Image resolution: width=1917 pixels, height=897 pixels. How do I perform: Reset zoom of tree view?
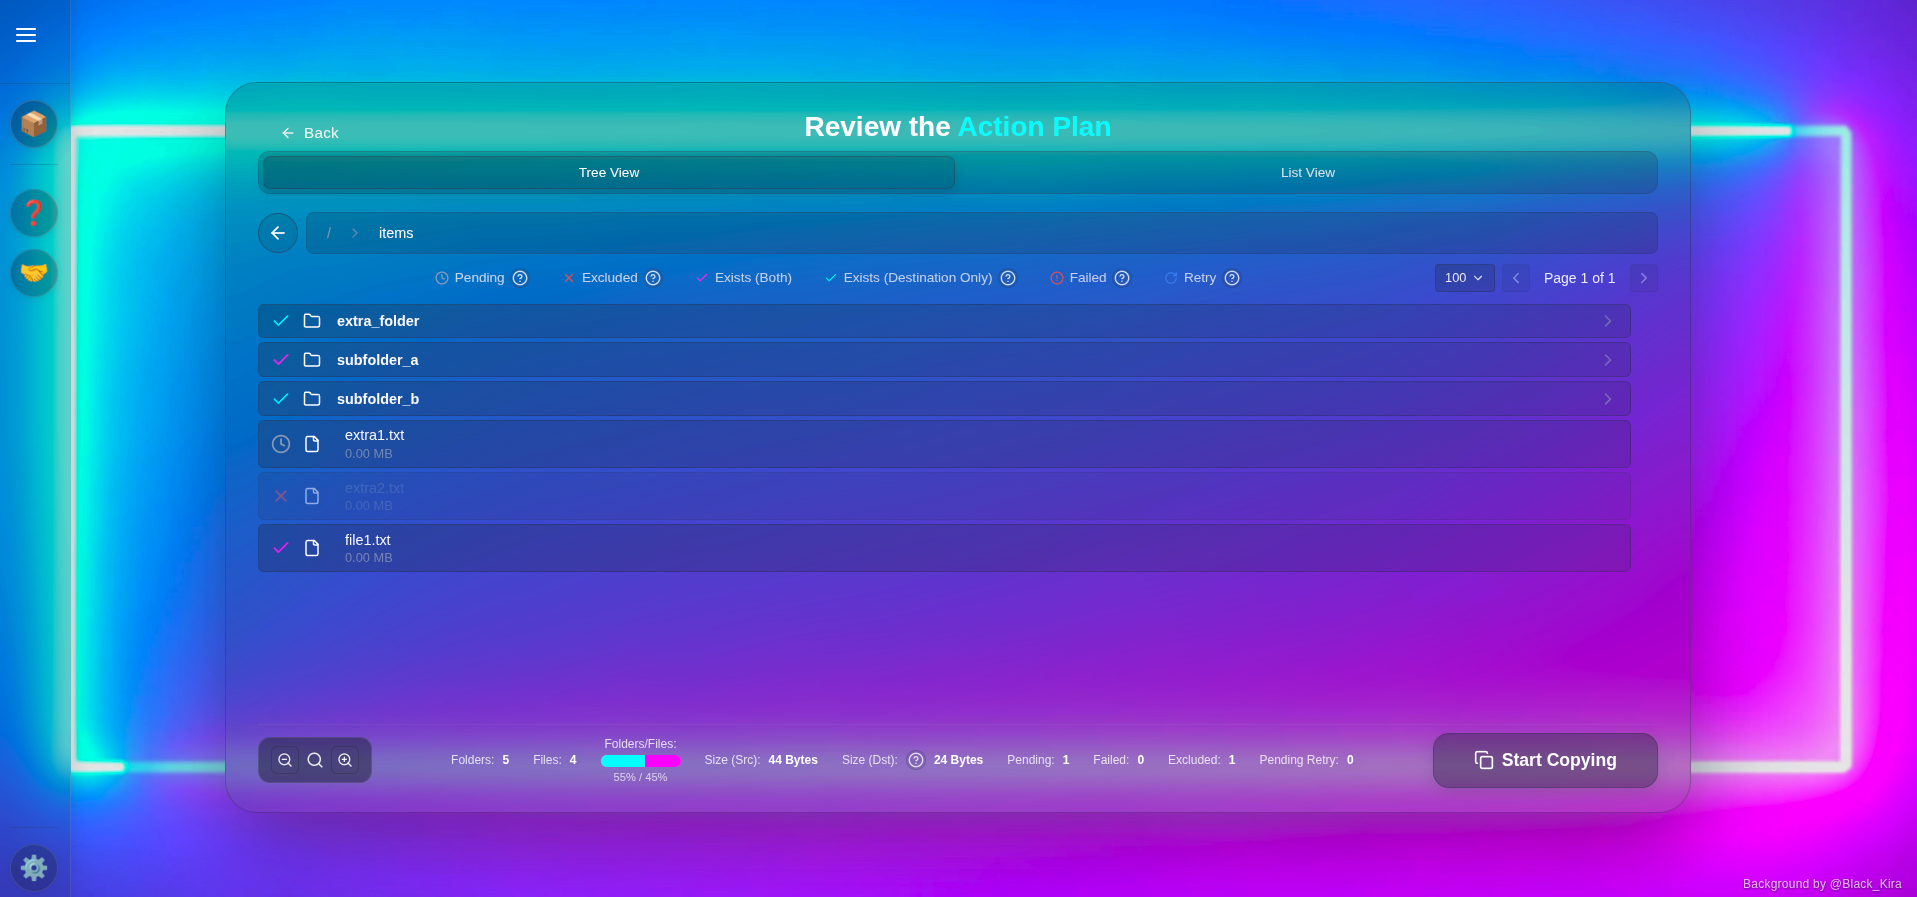point(315,760)
